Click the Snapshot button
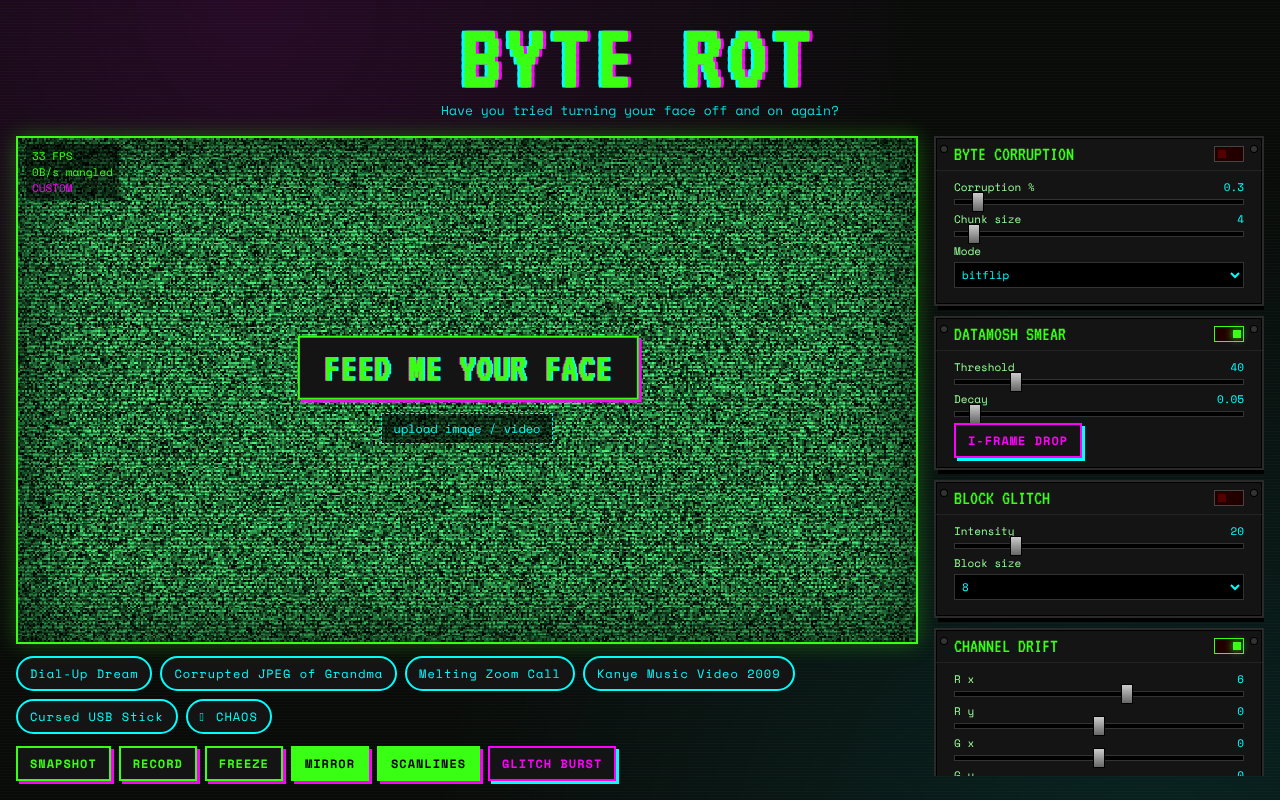The image size is (1280, 800). click(x=63, y=764)
